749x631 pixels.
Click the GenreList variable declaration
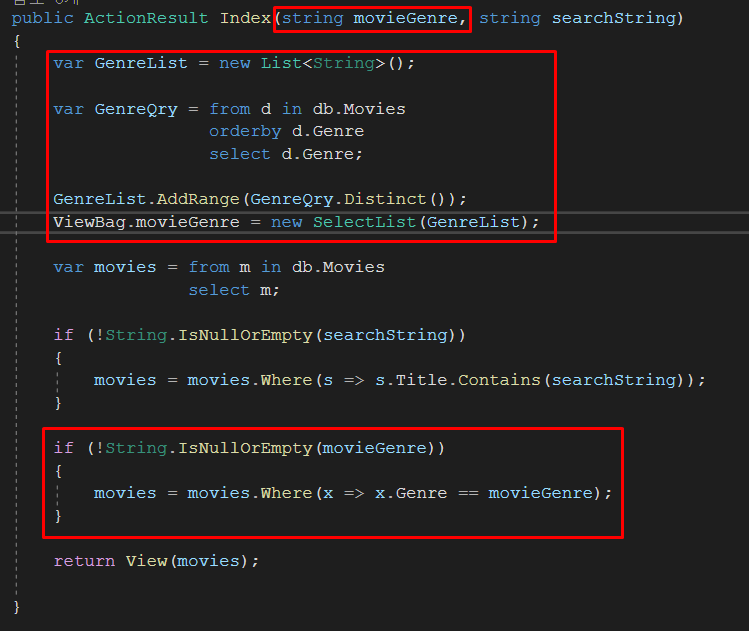click(141, 63)
